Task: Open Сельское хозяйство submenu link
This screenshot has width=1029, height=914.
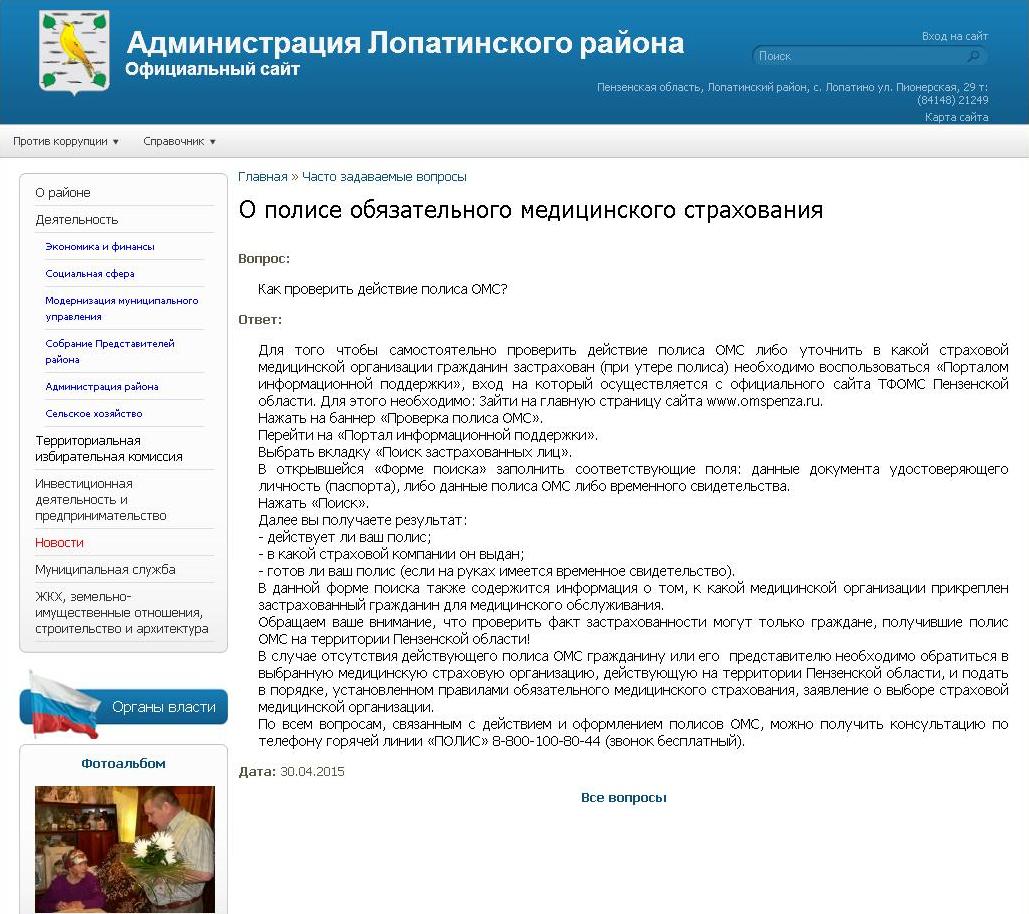Action: click(94, 413)
